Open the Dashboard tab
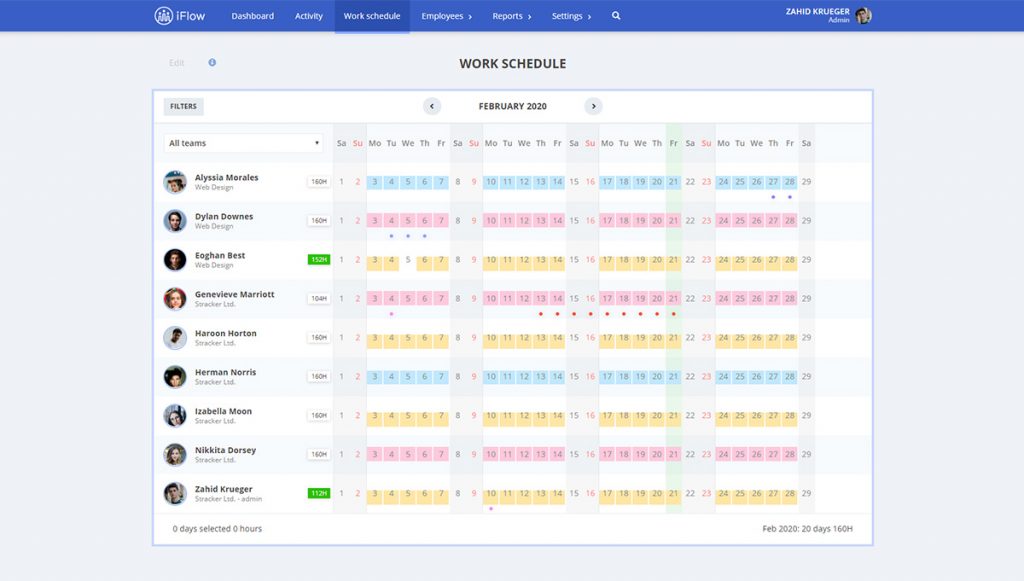Image resolution: width=1024 pixels, height=581 pixels. (x=252, y=16)
